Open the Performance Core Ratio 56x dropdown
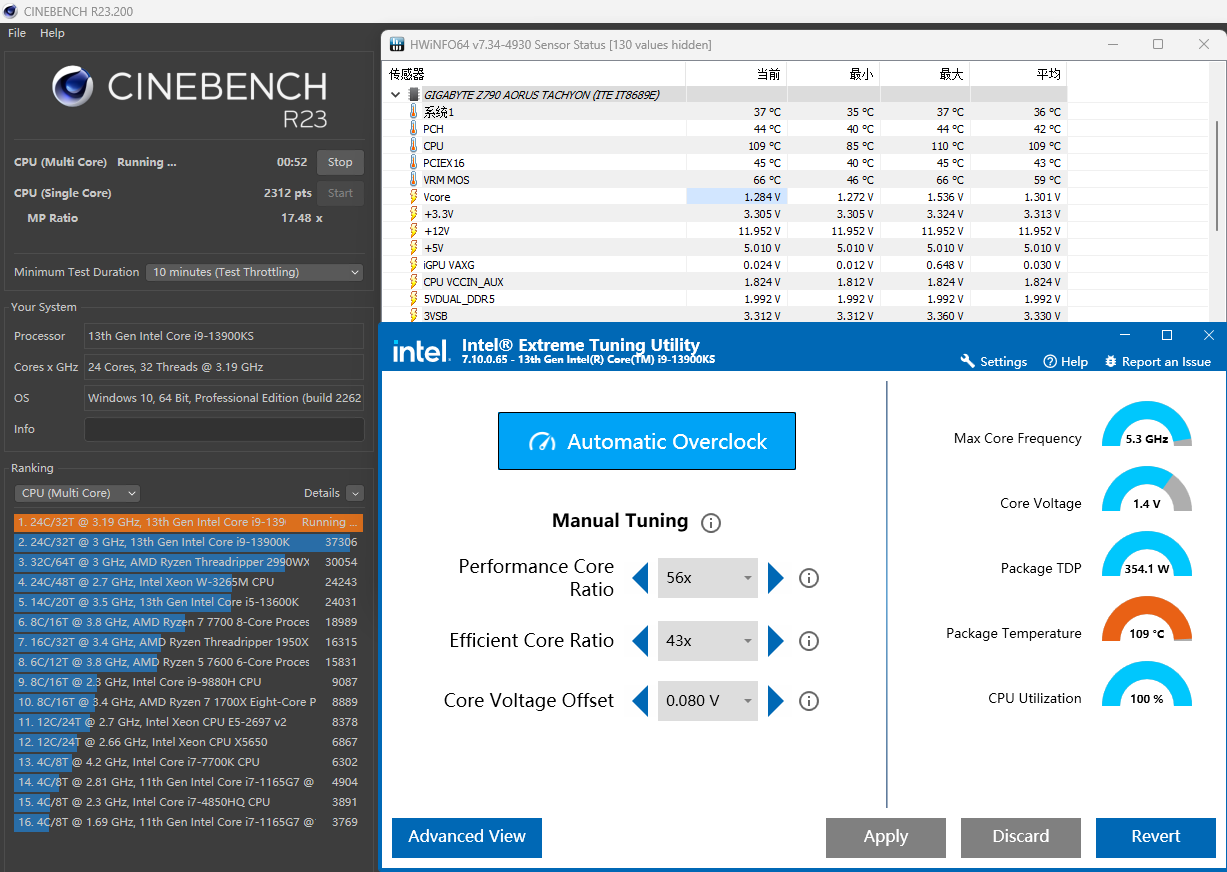The image size is (1227, 872). [x=708, y=578]
